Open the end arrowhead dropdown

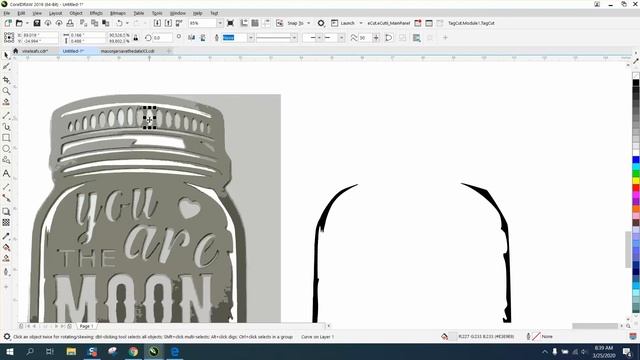[x=341, y=38]
